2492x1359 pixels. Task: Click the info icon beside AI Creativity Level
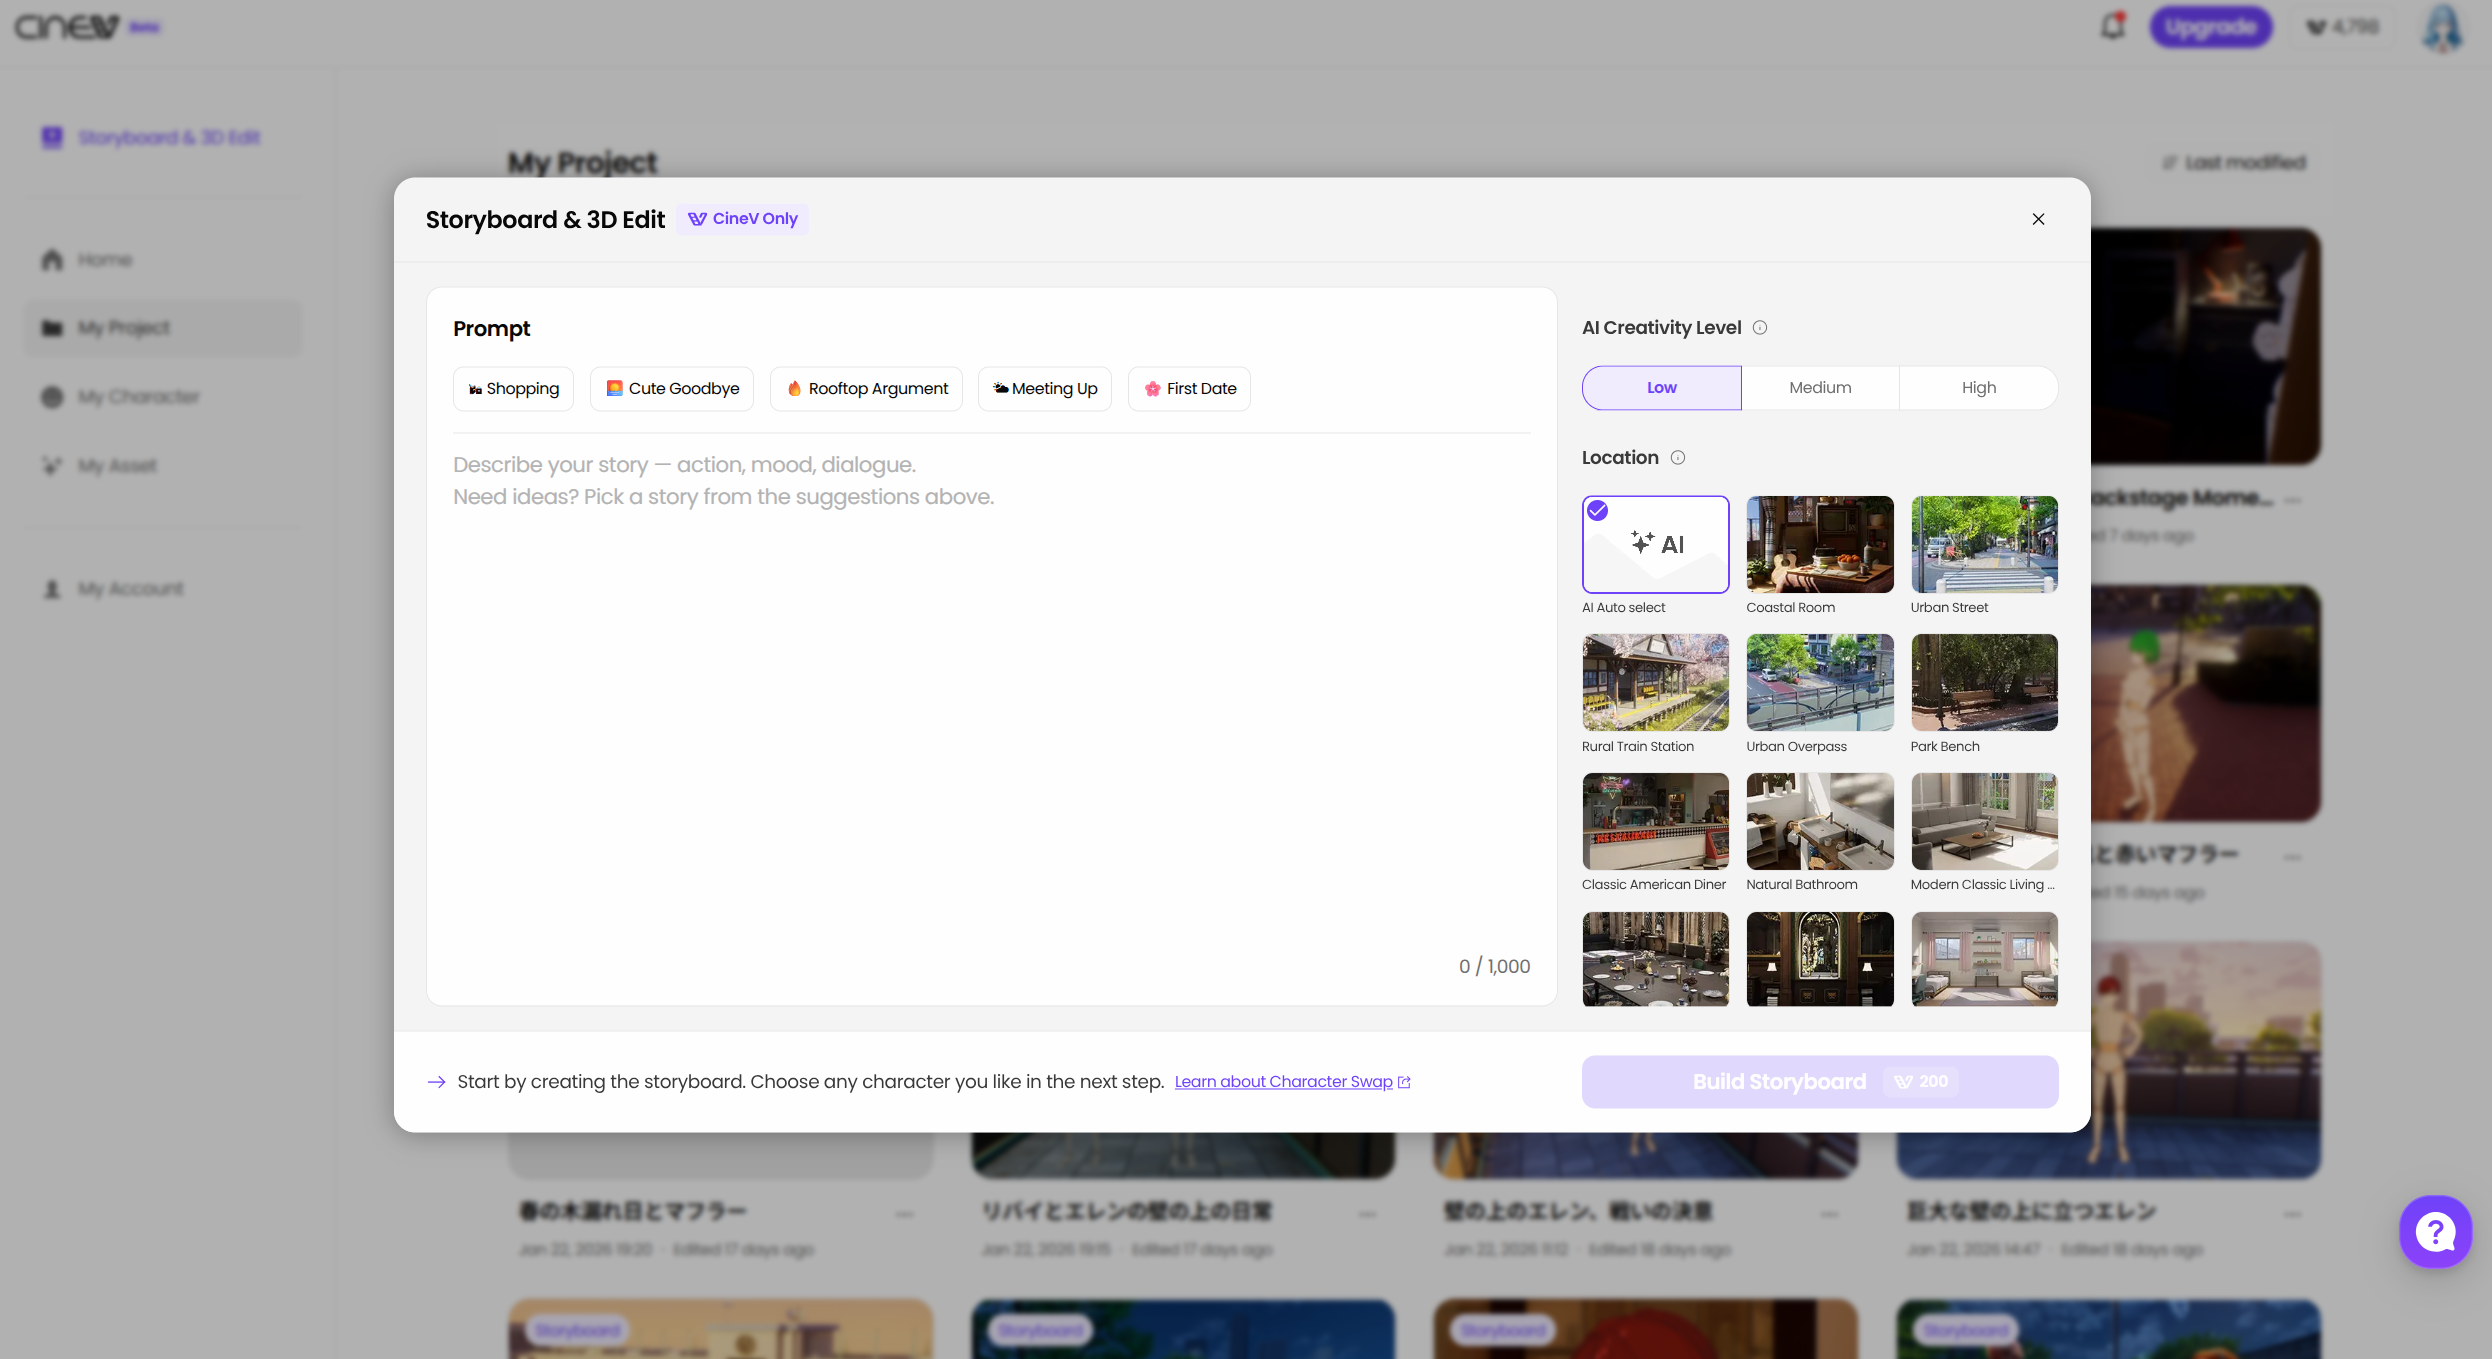click(x=1760, y=328)
